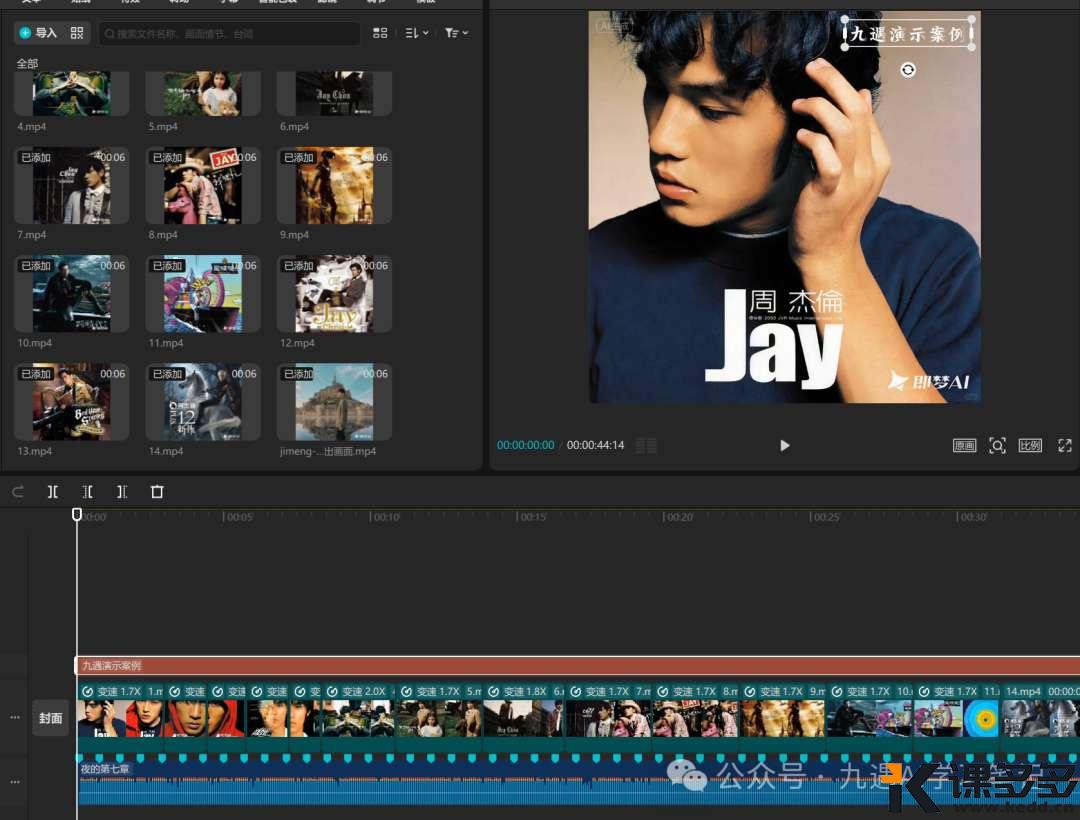Click the 封面 cover button

click(x=50, y=718)
